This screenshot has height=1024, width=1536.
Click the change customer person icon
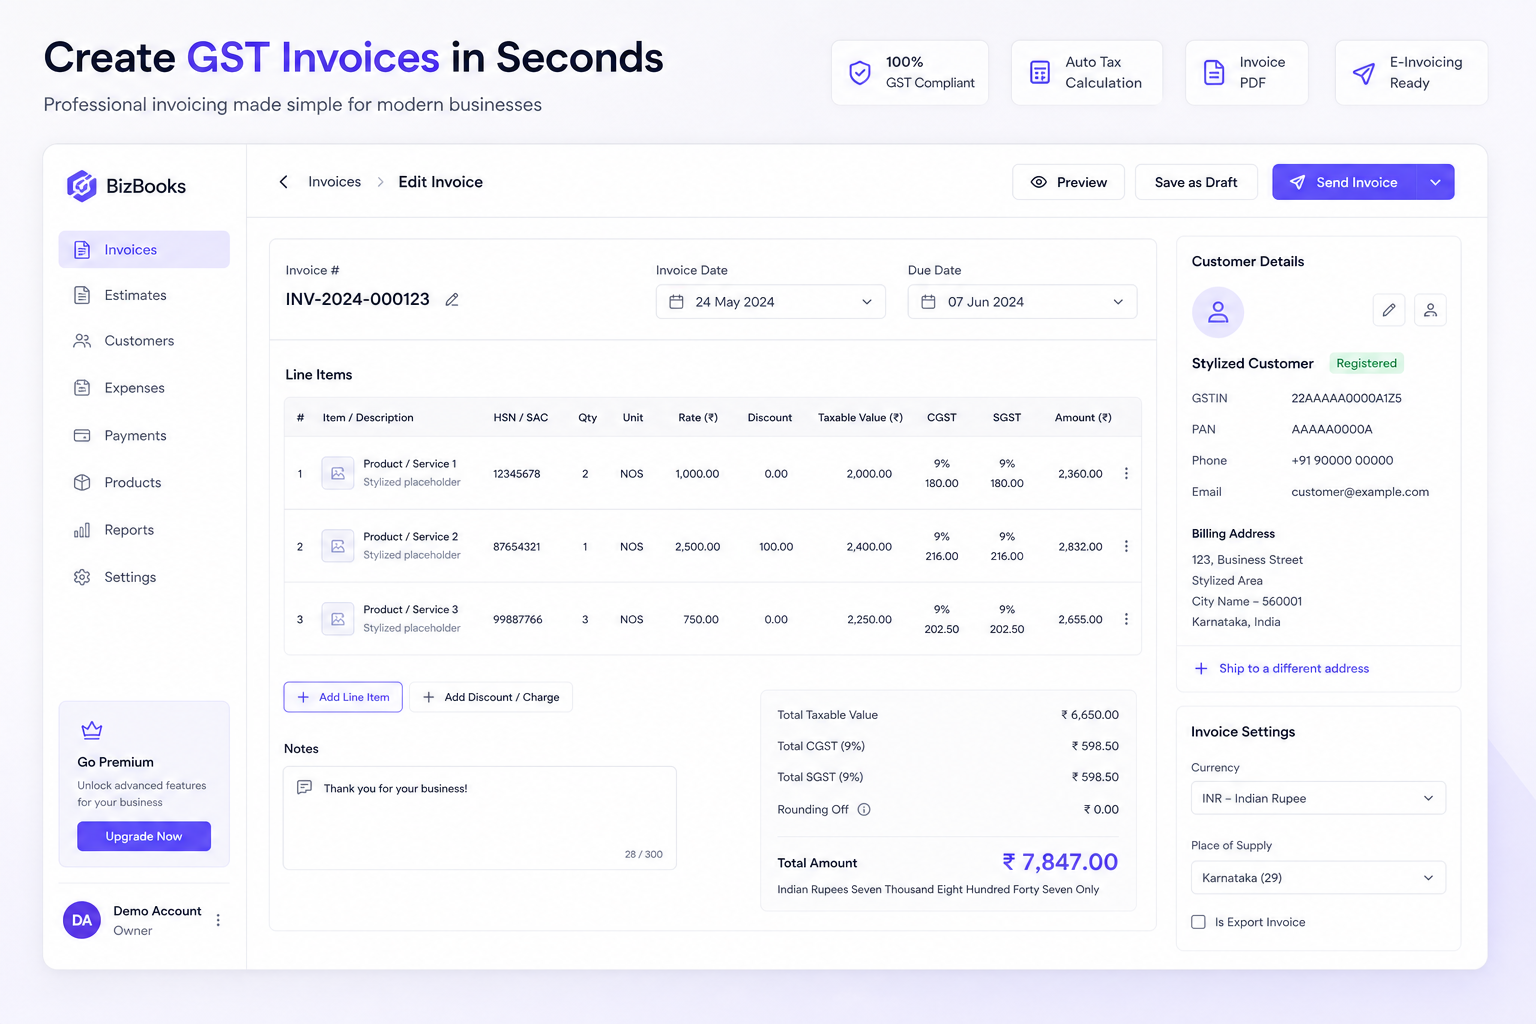(x=1430, y=310)
